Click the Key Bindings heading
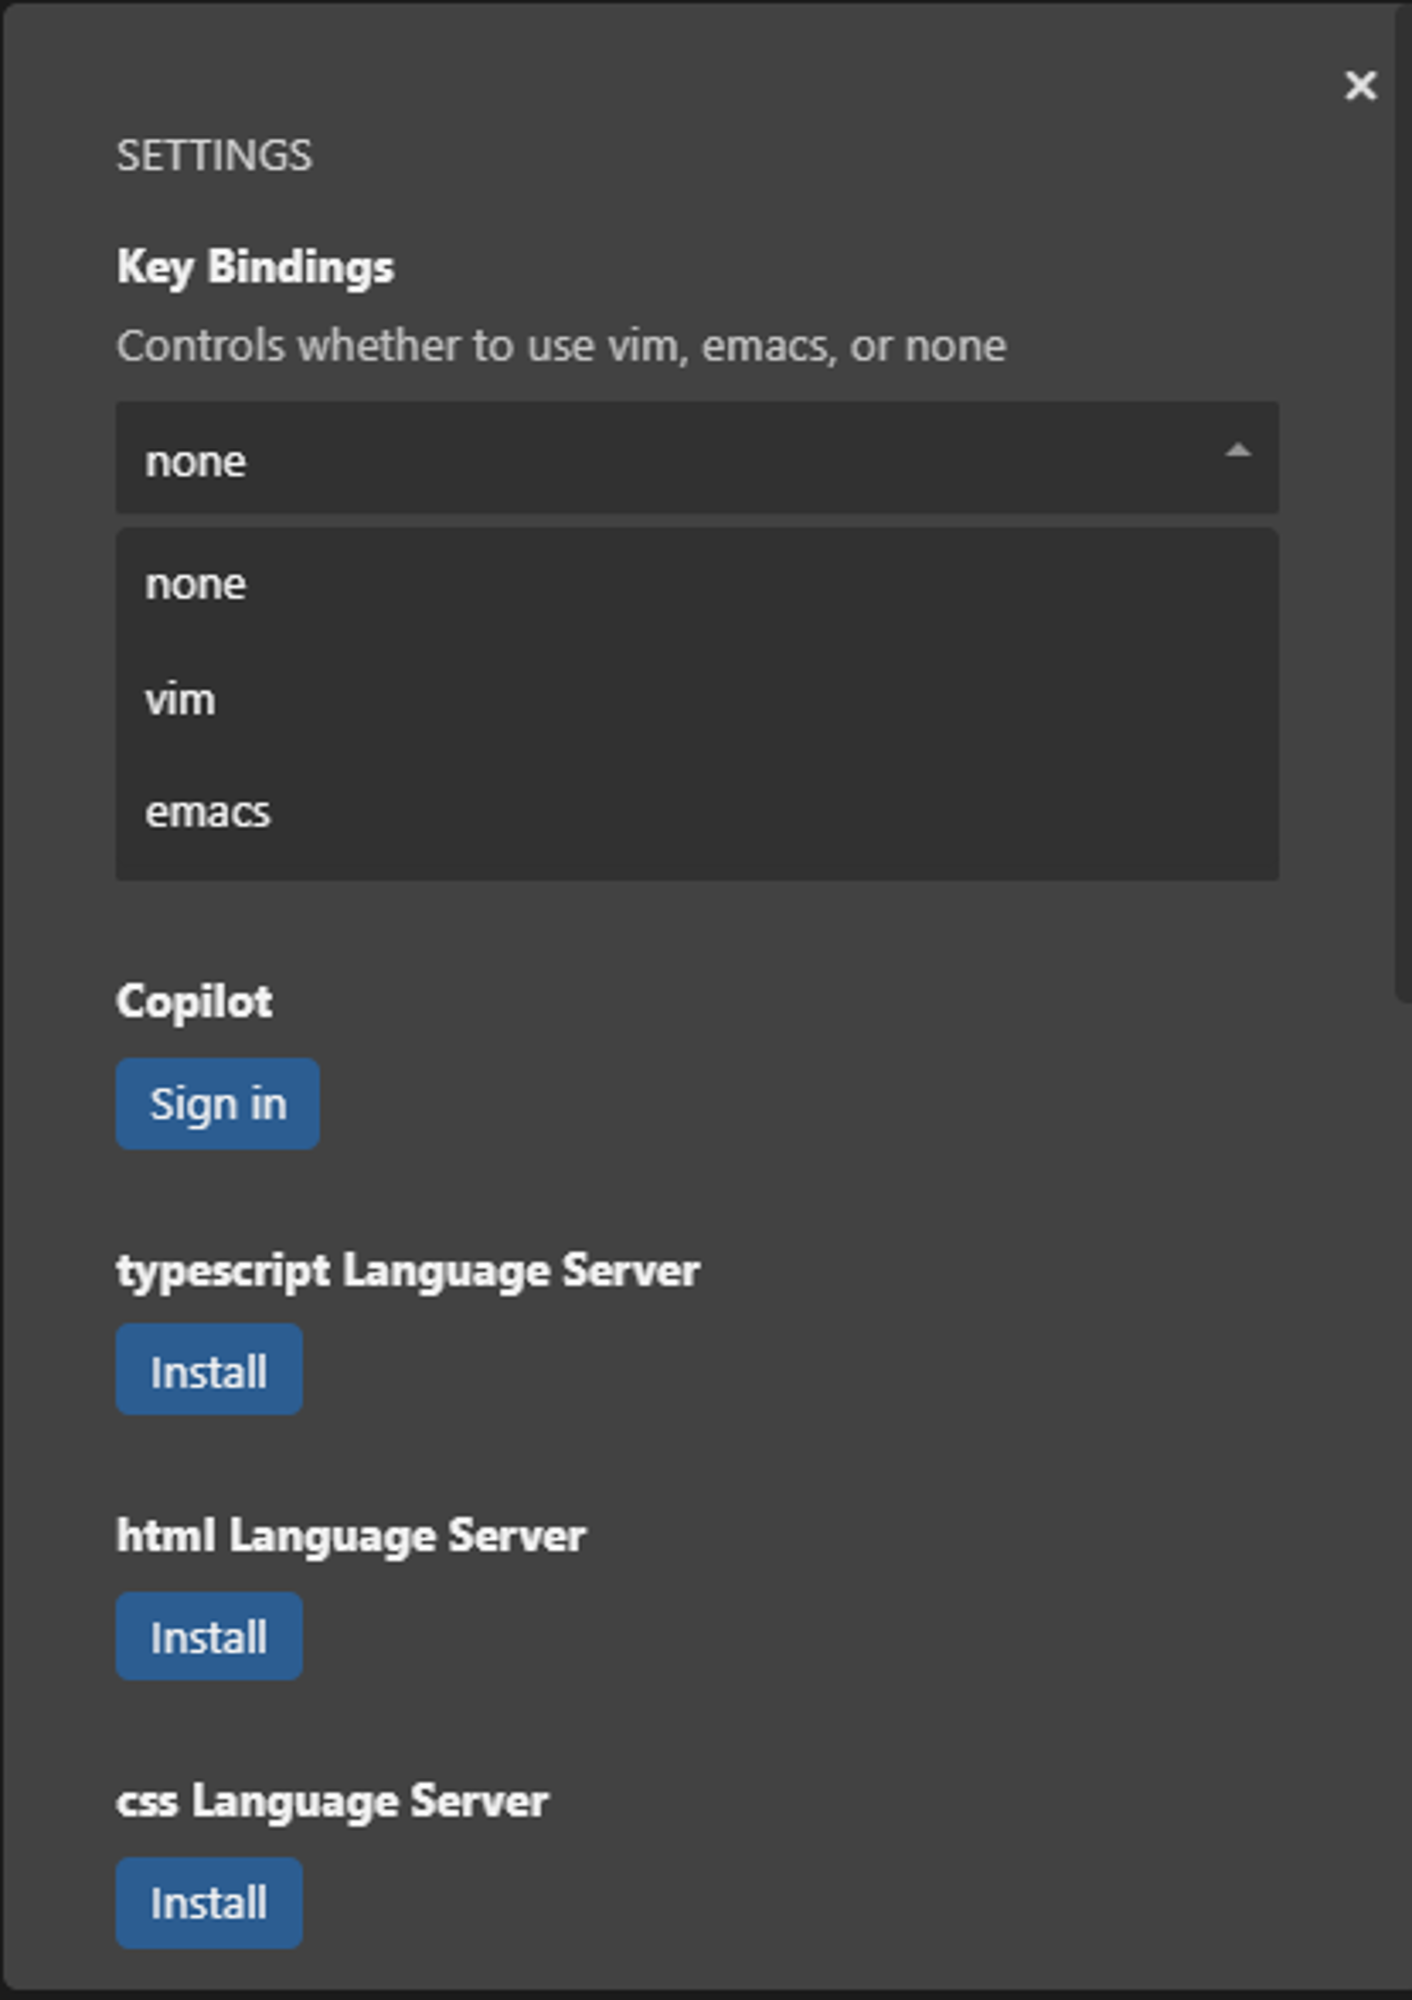1412x2000 pixels. pyautogui.click(x=255, y=268)
